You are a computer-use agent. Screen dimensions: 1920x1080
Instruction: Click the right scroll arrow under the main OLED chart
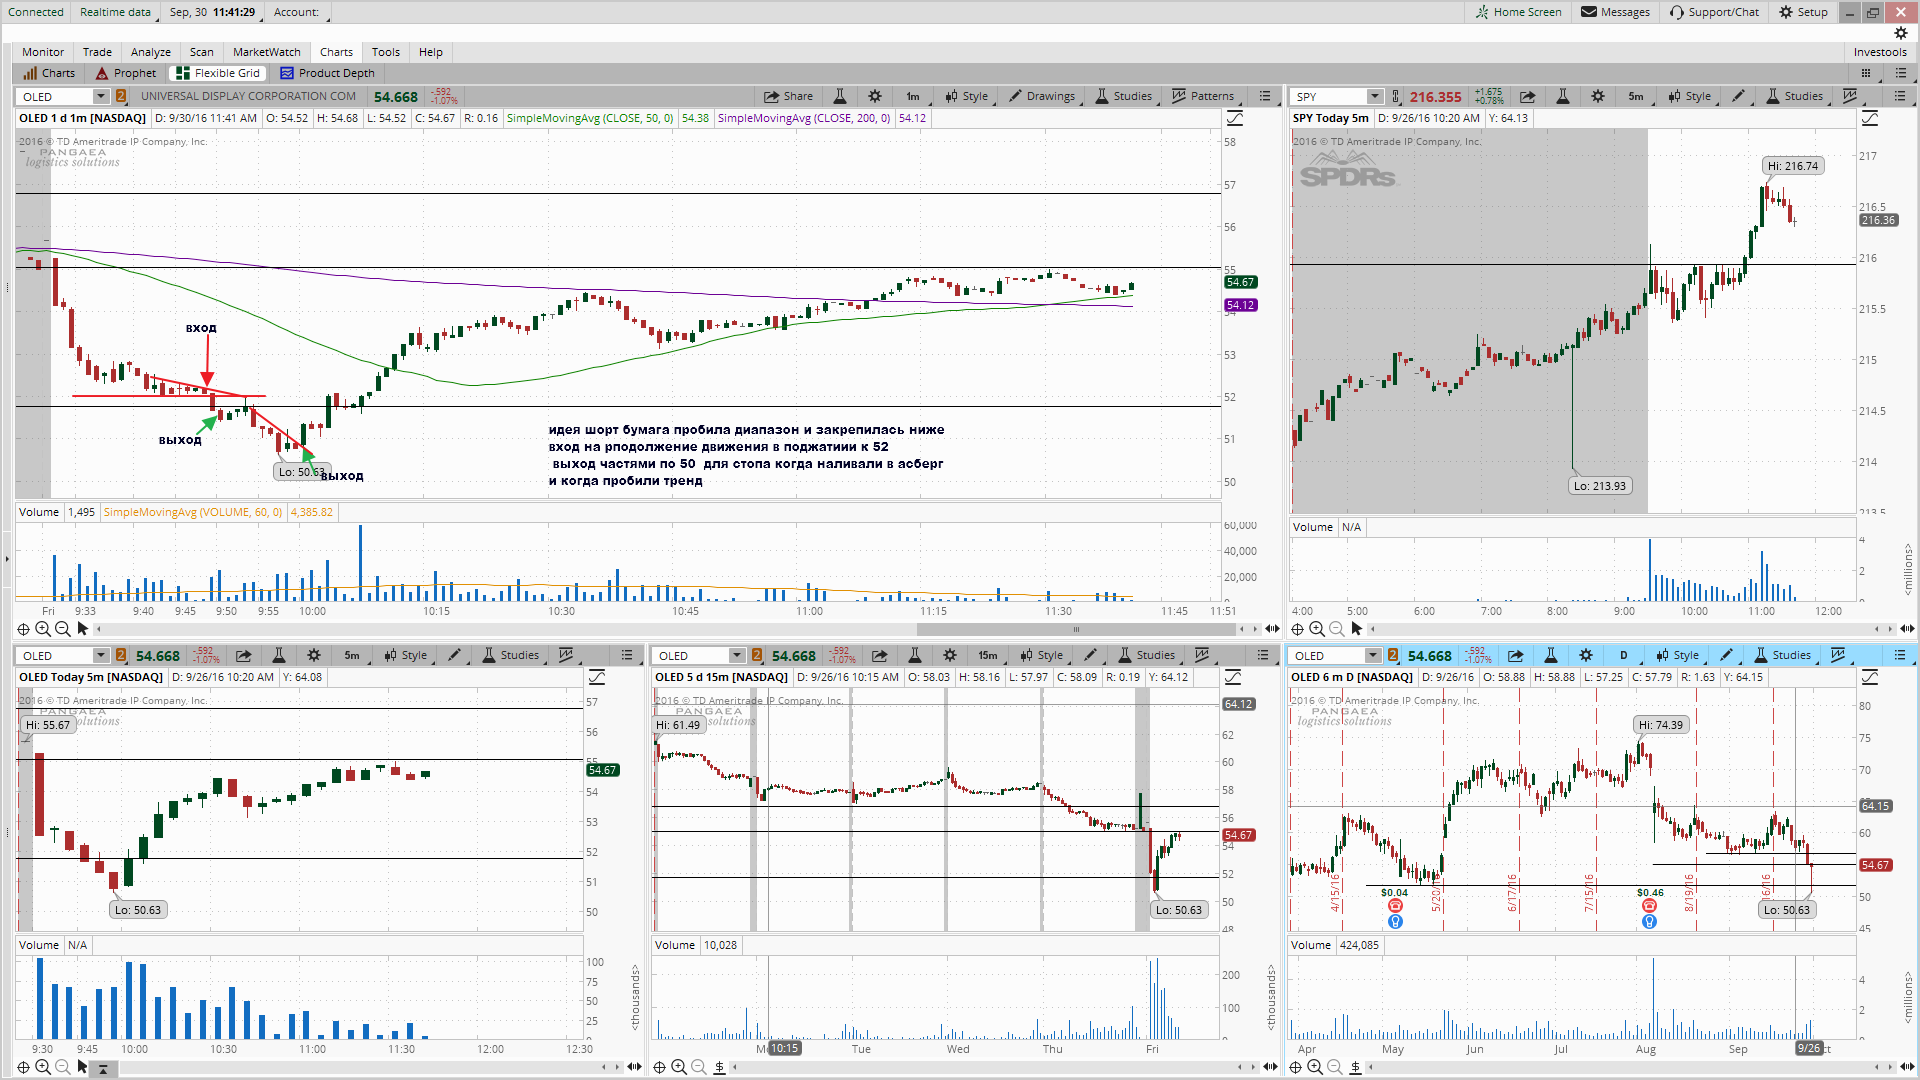point(1255,629)
